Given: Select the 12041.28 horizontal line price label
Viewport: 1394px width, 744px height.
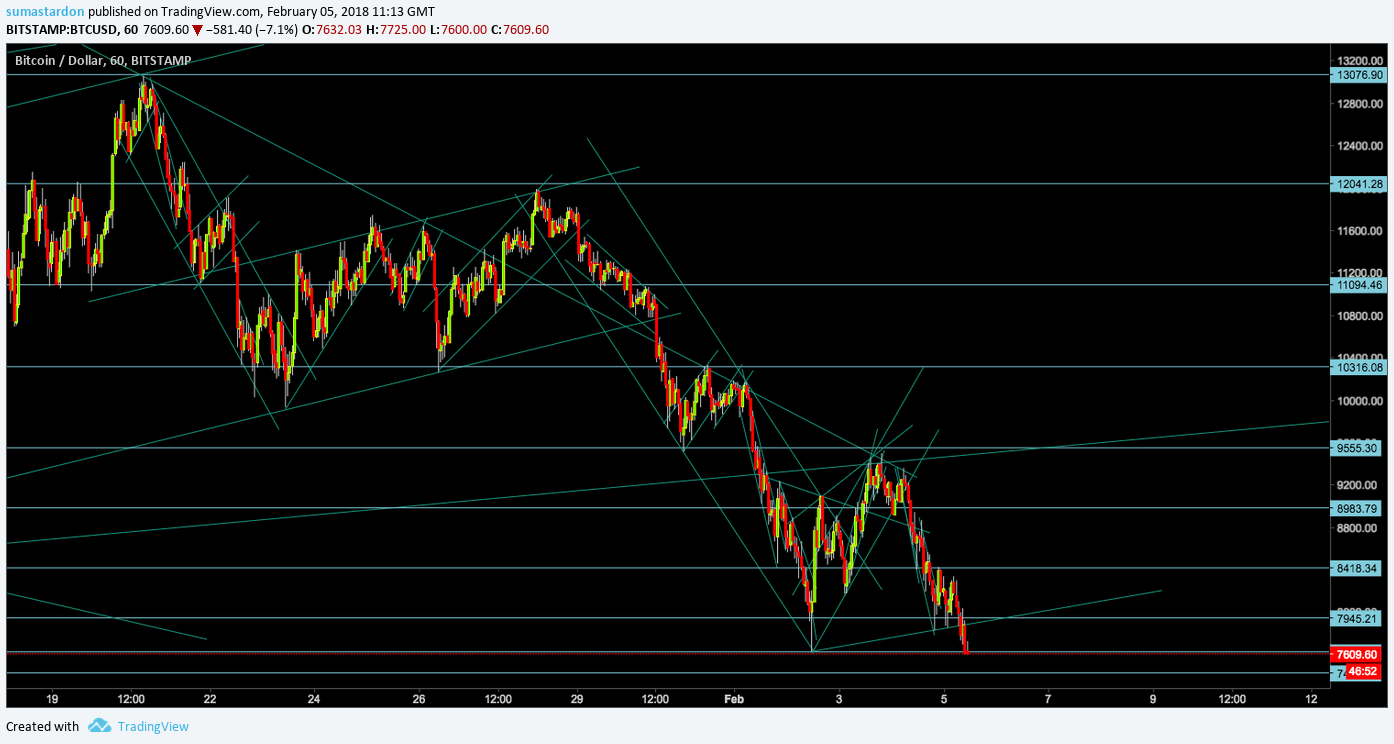Looking at the screenshot, I should (x=1360, y=184).
